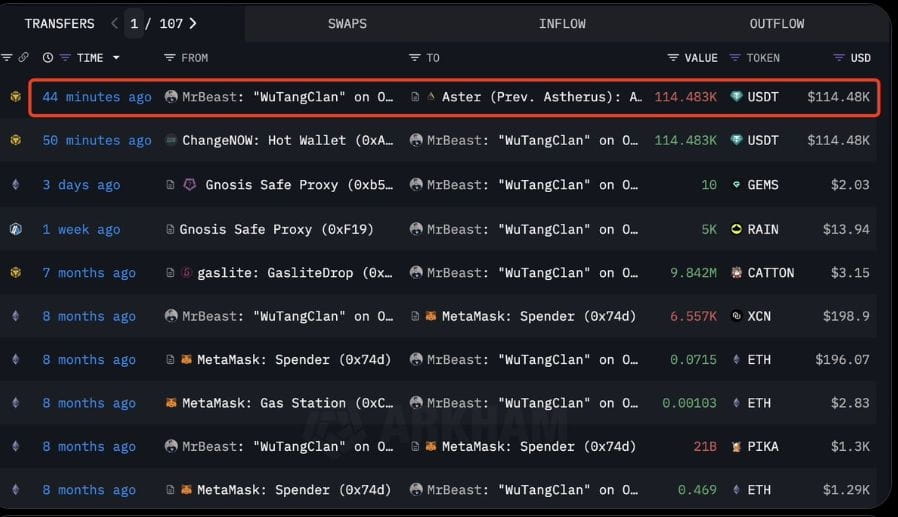
Task: Click the GEMS token icon
Action: 736,185
